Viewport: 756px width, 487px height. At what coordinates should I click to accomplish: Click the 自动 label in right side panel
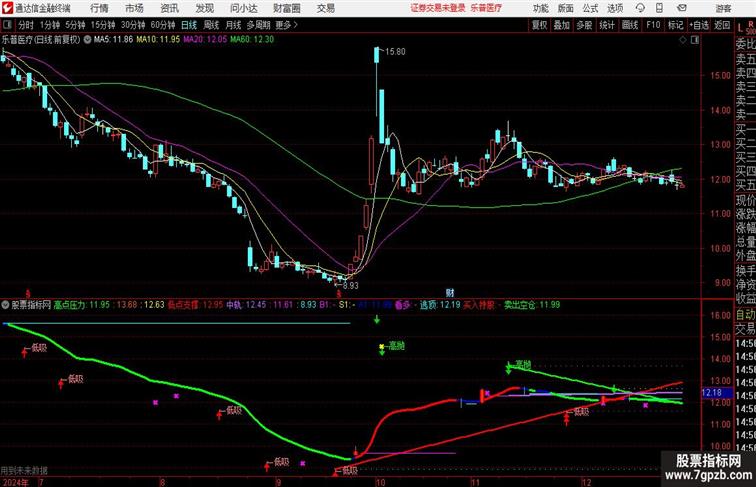(745, 314)
